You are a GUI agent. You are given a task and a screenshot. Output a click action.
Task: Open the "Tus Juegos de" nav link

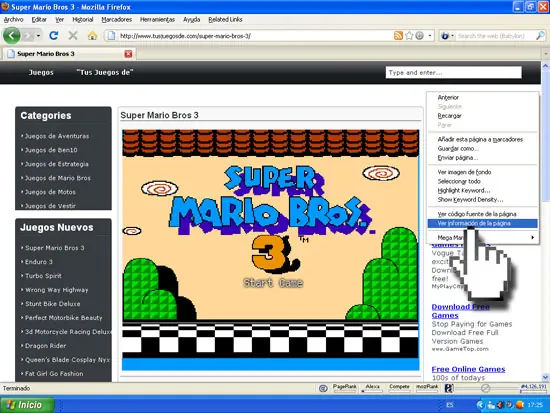(105, 72)
